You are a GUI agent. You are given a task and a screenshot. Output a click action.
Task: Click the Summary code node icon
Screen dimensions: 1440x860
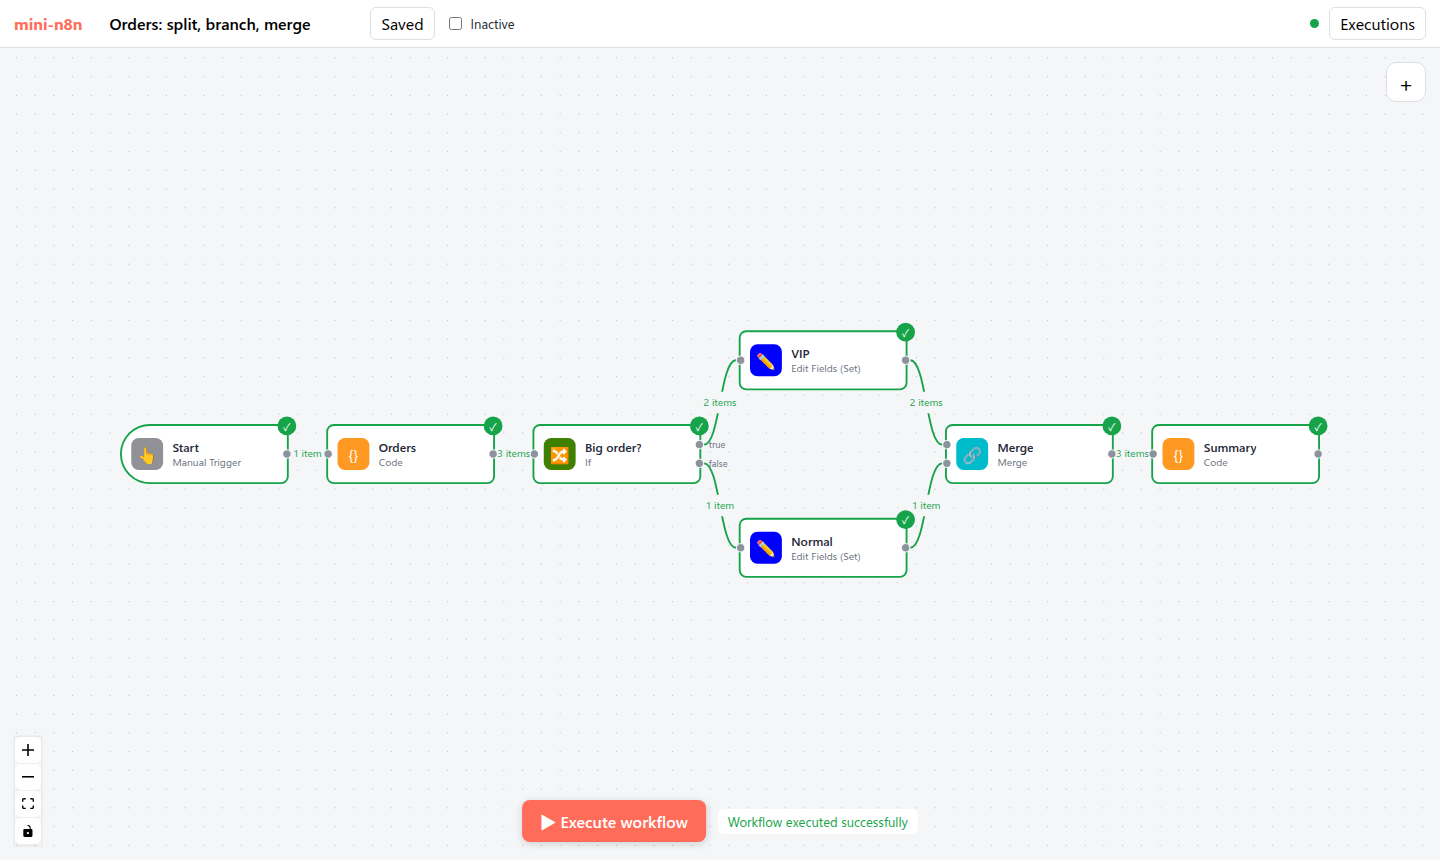coord(1178,455)
